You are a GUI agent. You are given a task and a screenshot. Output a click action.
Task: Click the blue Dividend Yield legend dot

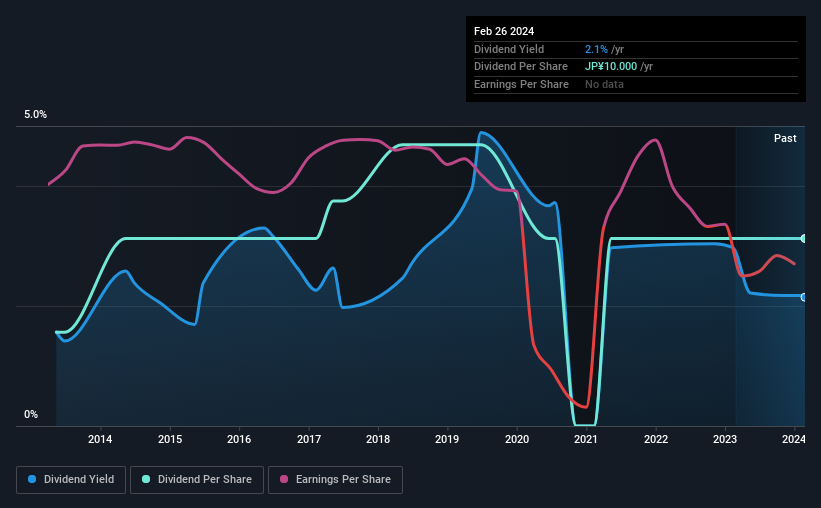click(32, 479)
